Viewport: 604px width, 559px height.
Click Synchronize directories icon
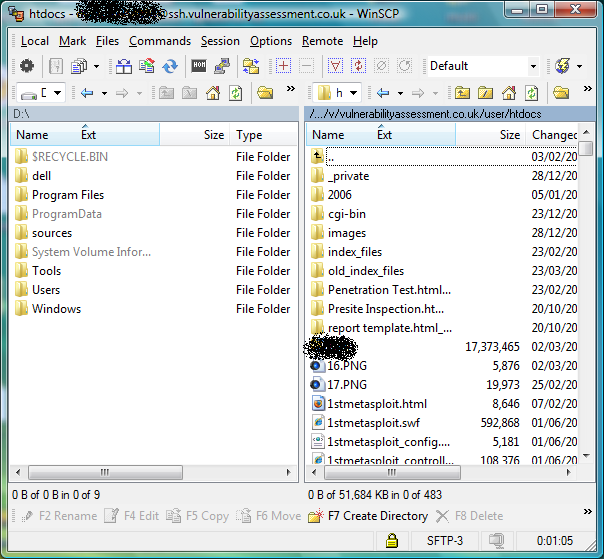[x=146, y=66]
